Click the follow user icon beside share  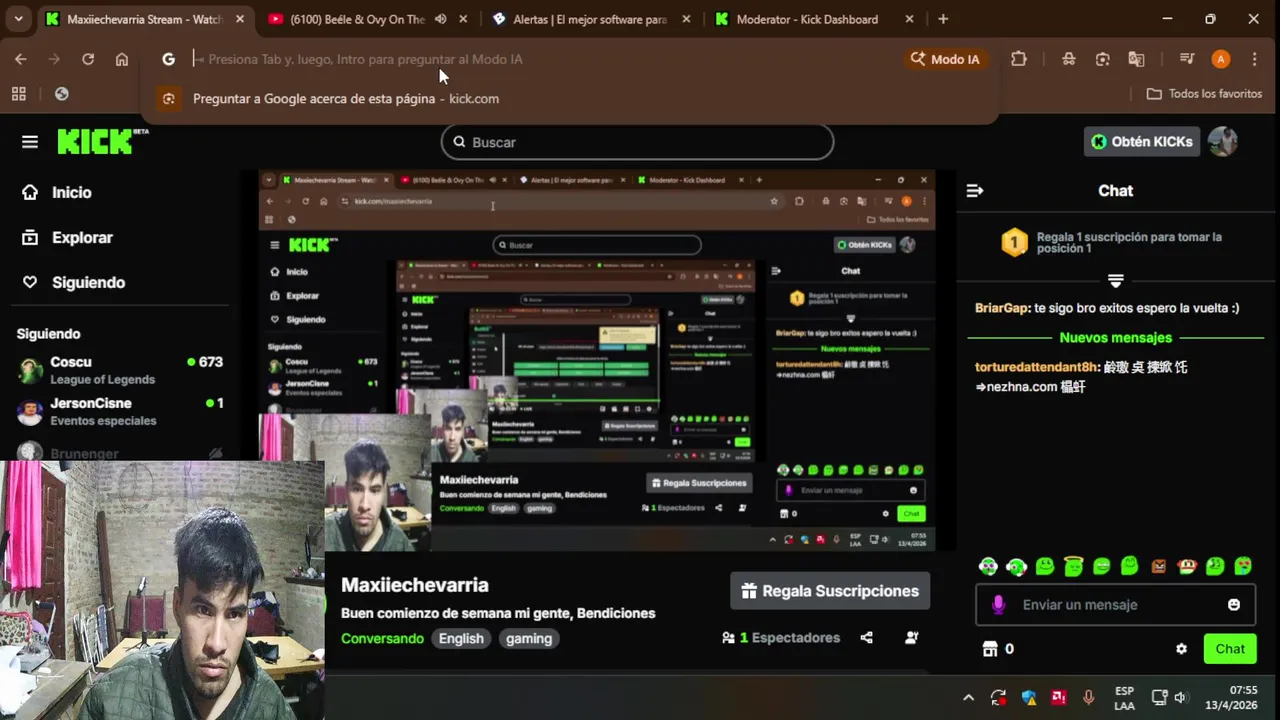coord(911,638)
